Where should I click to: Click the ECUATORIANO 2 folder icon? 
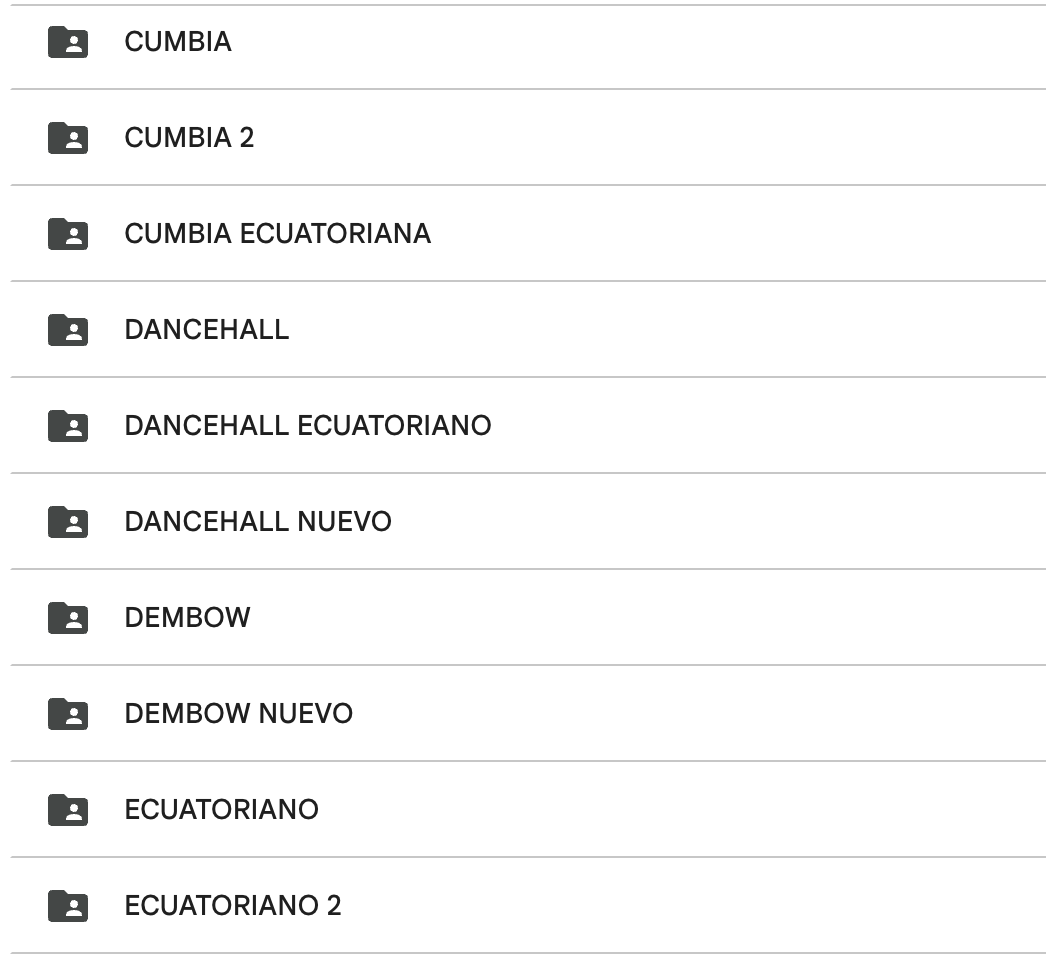68,906
